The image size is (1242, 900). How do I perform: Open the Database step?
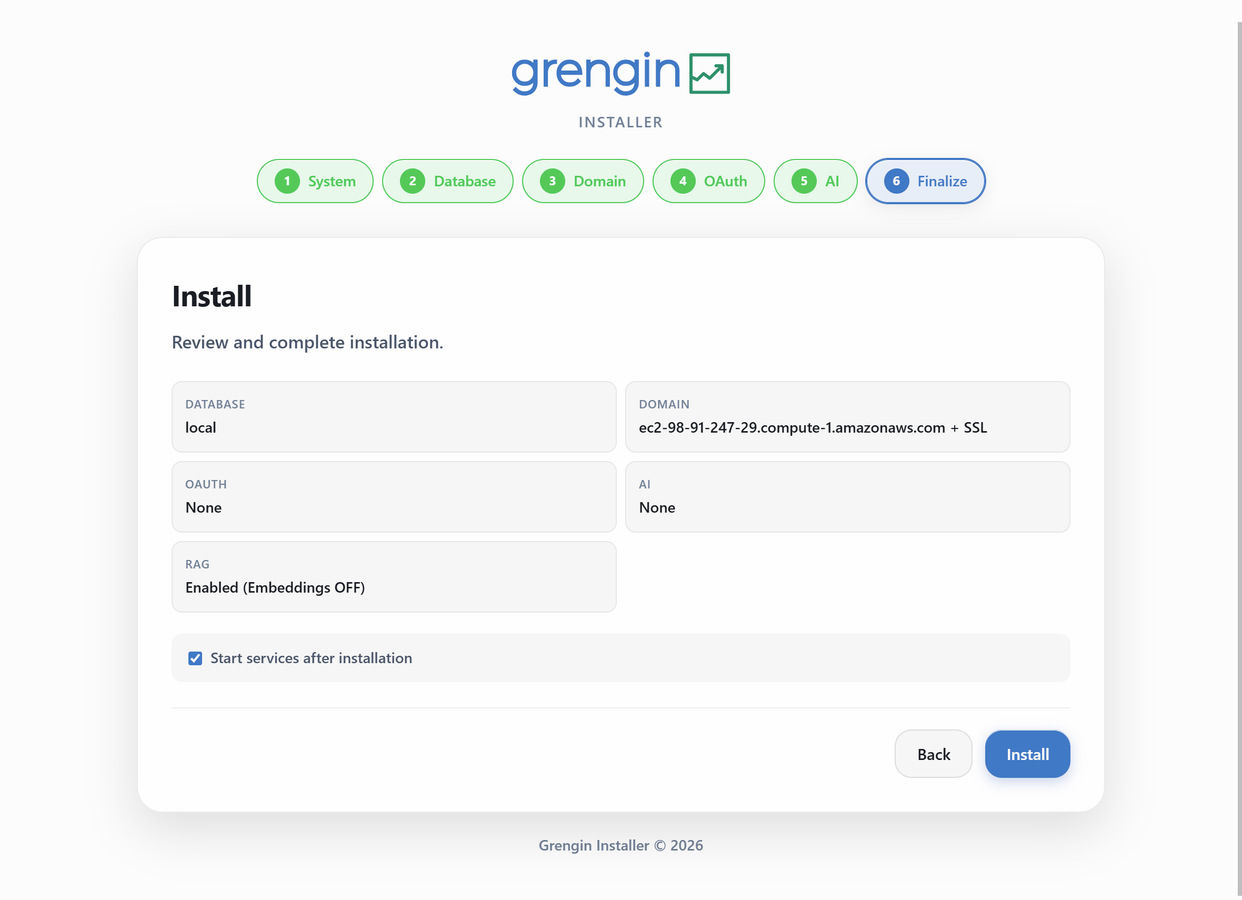pos(448,181)
